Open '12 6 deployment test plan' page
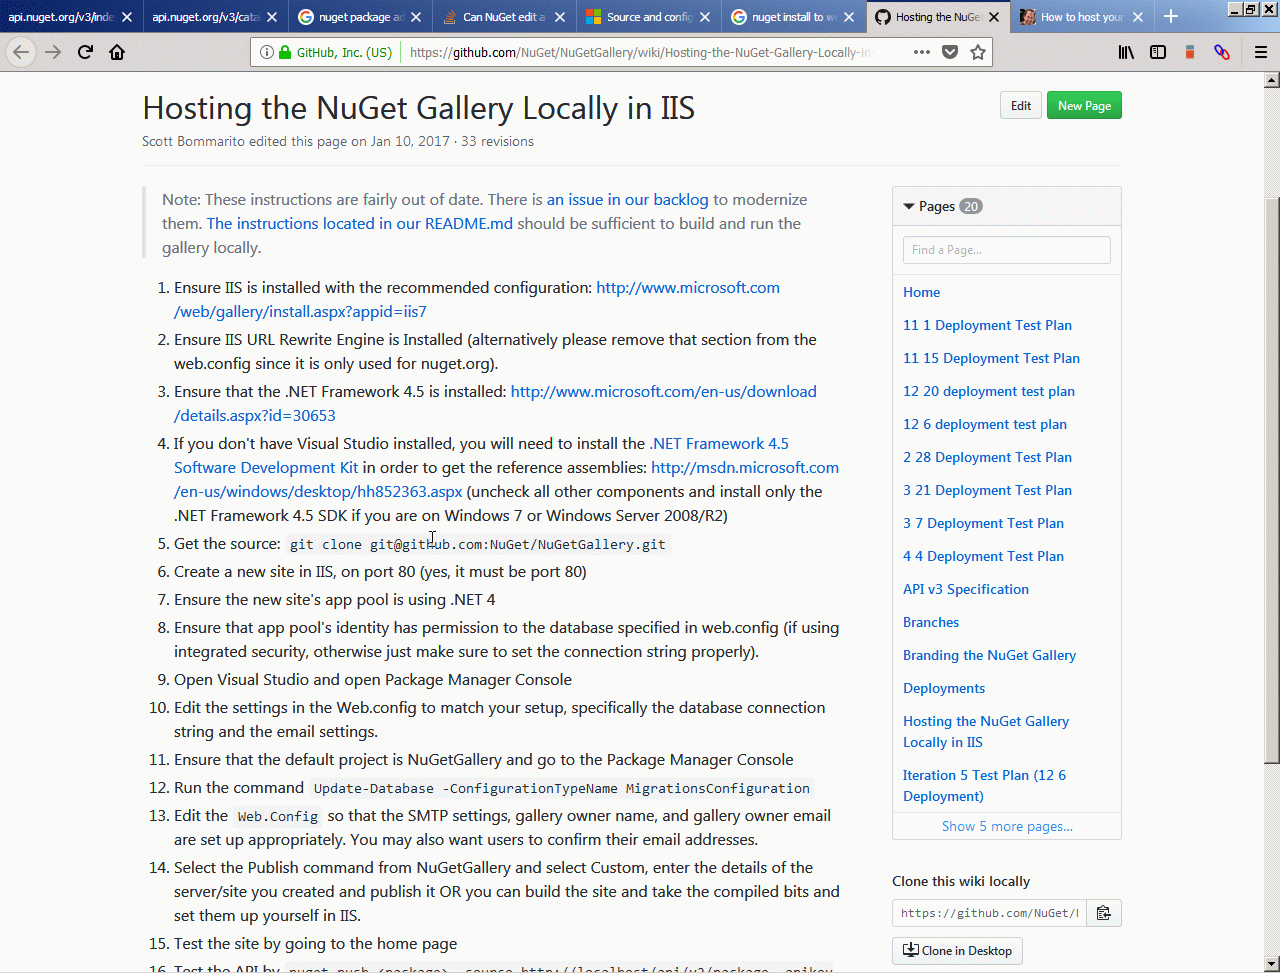The width and height of the screenshot is (1280, 973). click(985, 424)
